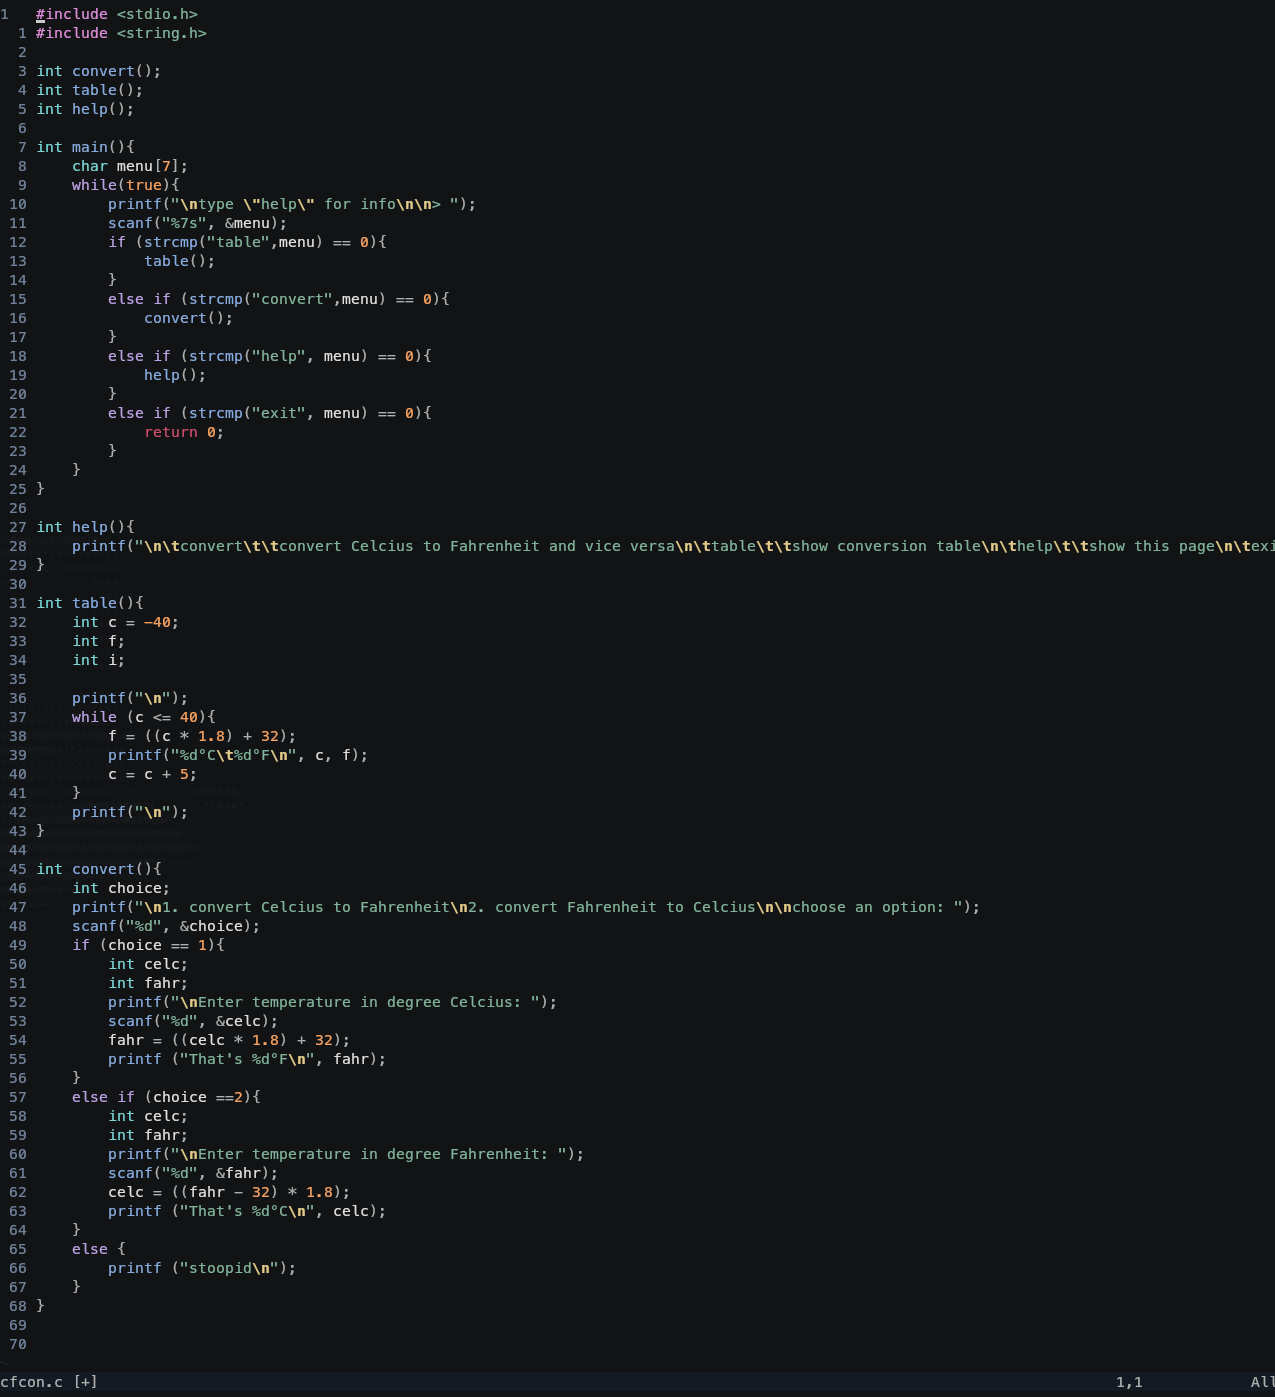Click 'scanf("%d", &celc);' line
Image resolution: width=1275 pixels, height=1397 pixels.
click(x=193, y=1021)
